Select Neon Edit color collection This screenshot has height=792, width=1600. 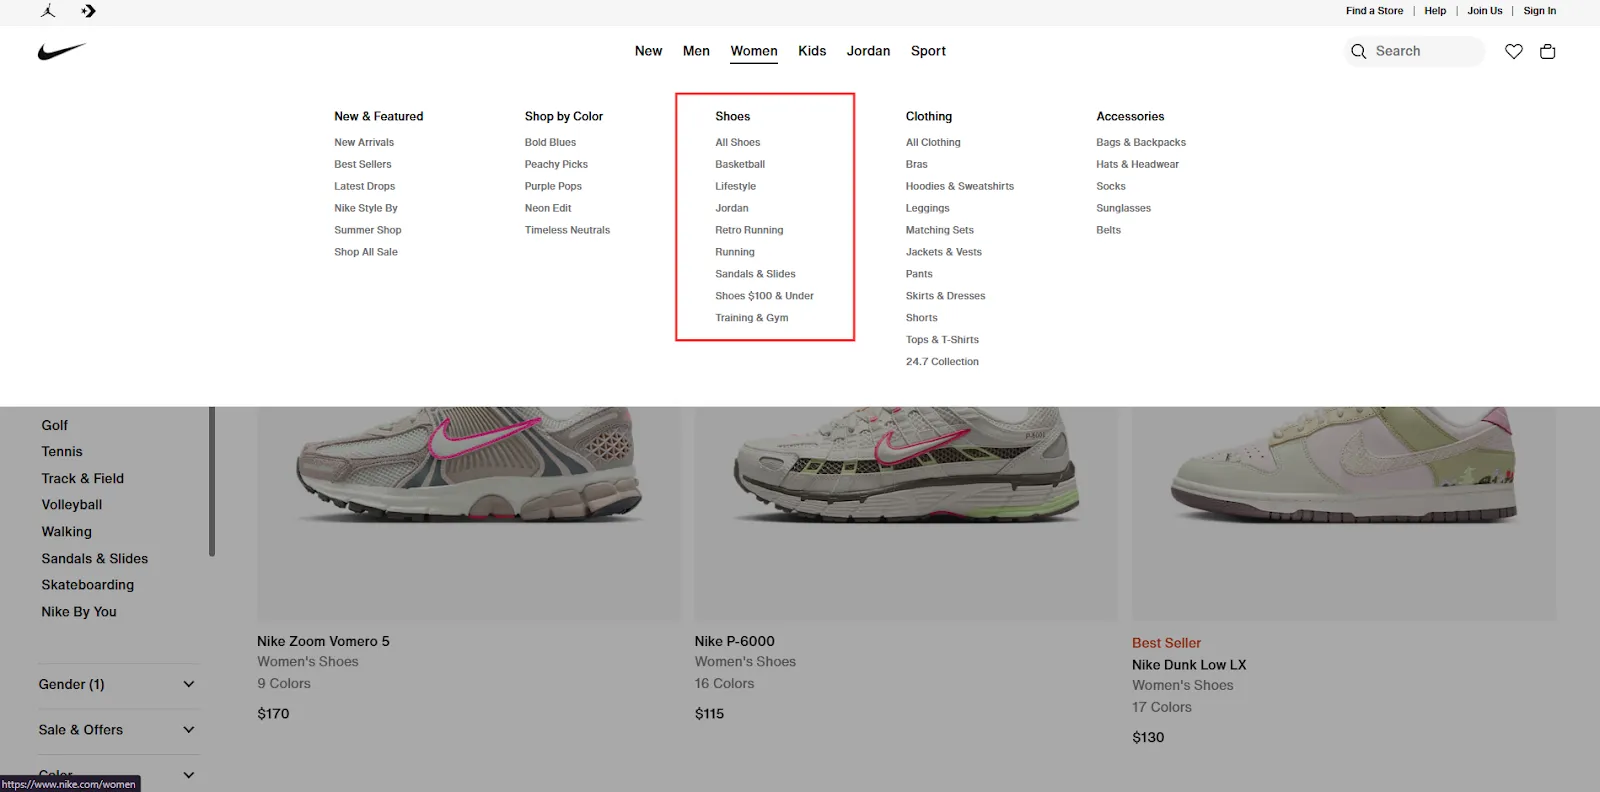548,208
